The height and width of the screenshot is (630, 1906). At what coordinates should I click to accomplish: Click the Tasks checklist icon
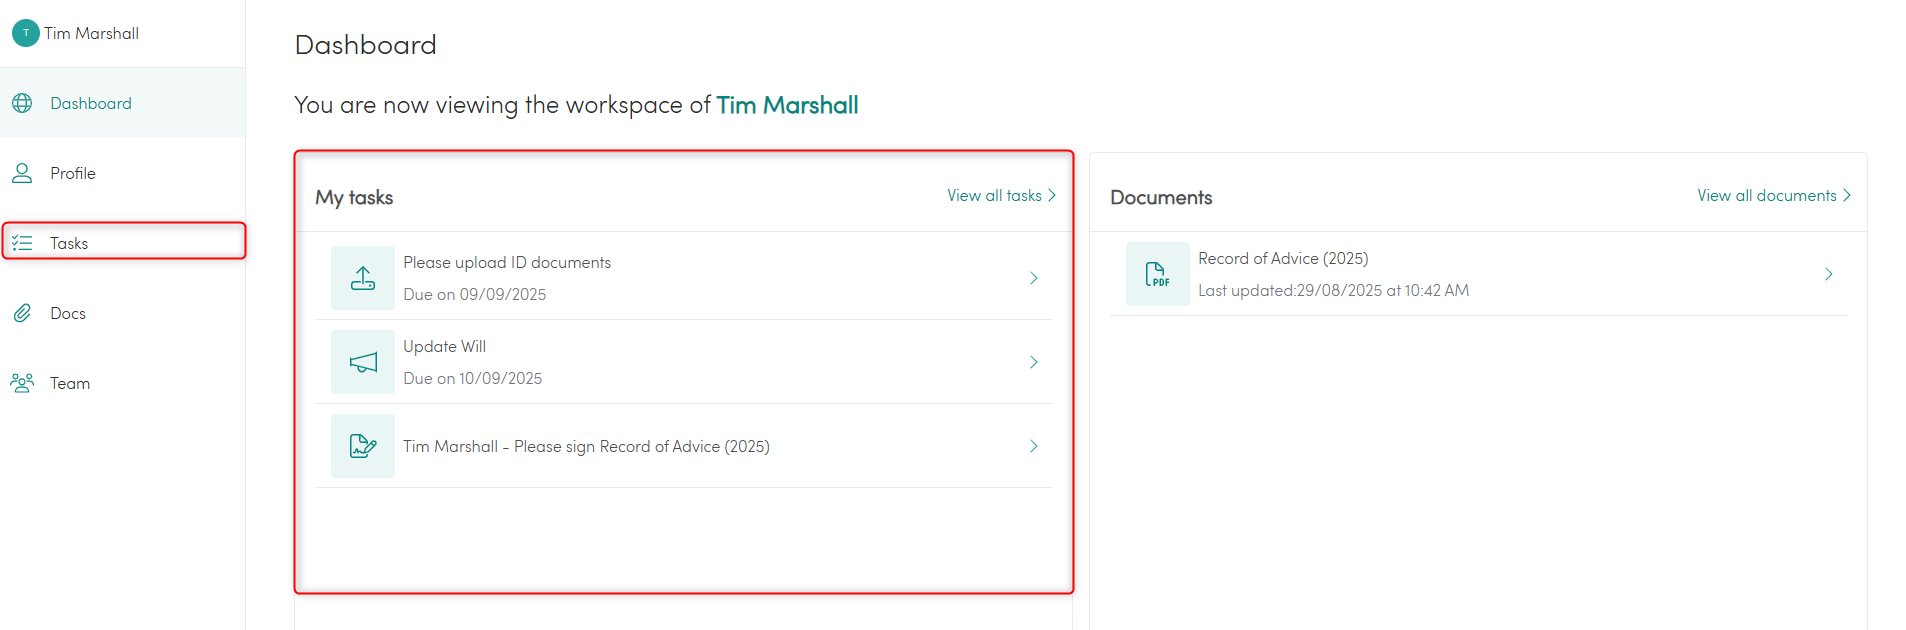click(22, 243)
